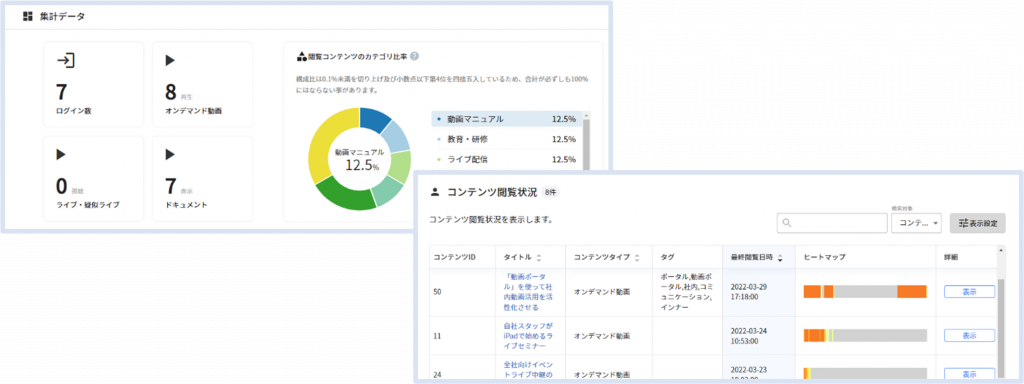The width and height of the screenshot is (1024, 384).
Task: Click the heatmap bar for content ID 24
Action: (865, 374)
